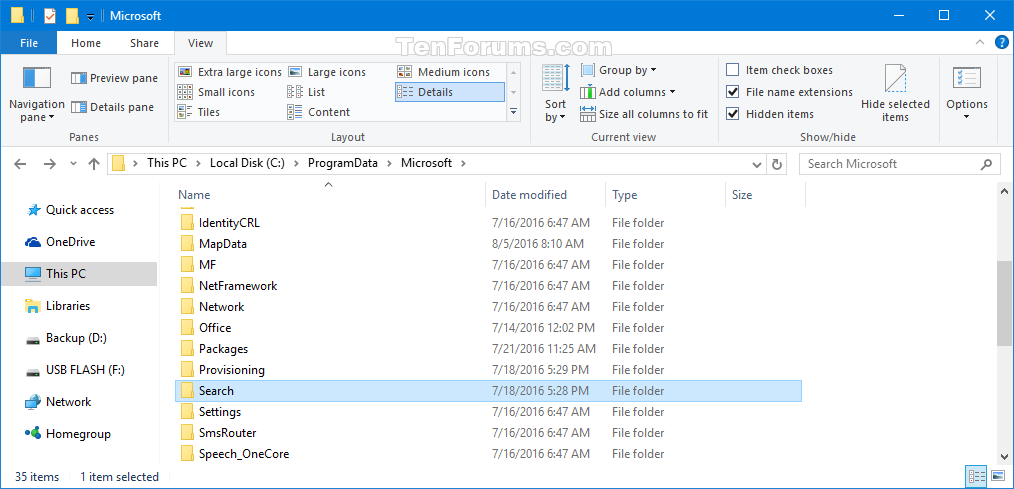Click the New folder quick access icon
This screenshot has height=489, width=1014.
pos(72,16)
